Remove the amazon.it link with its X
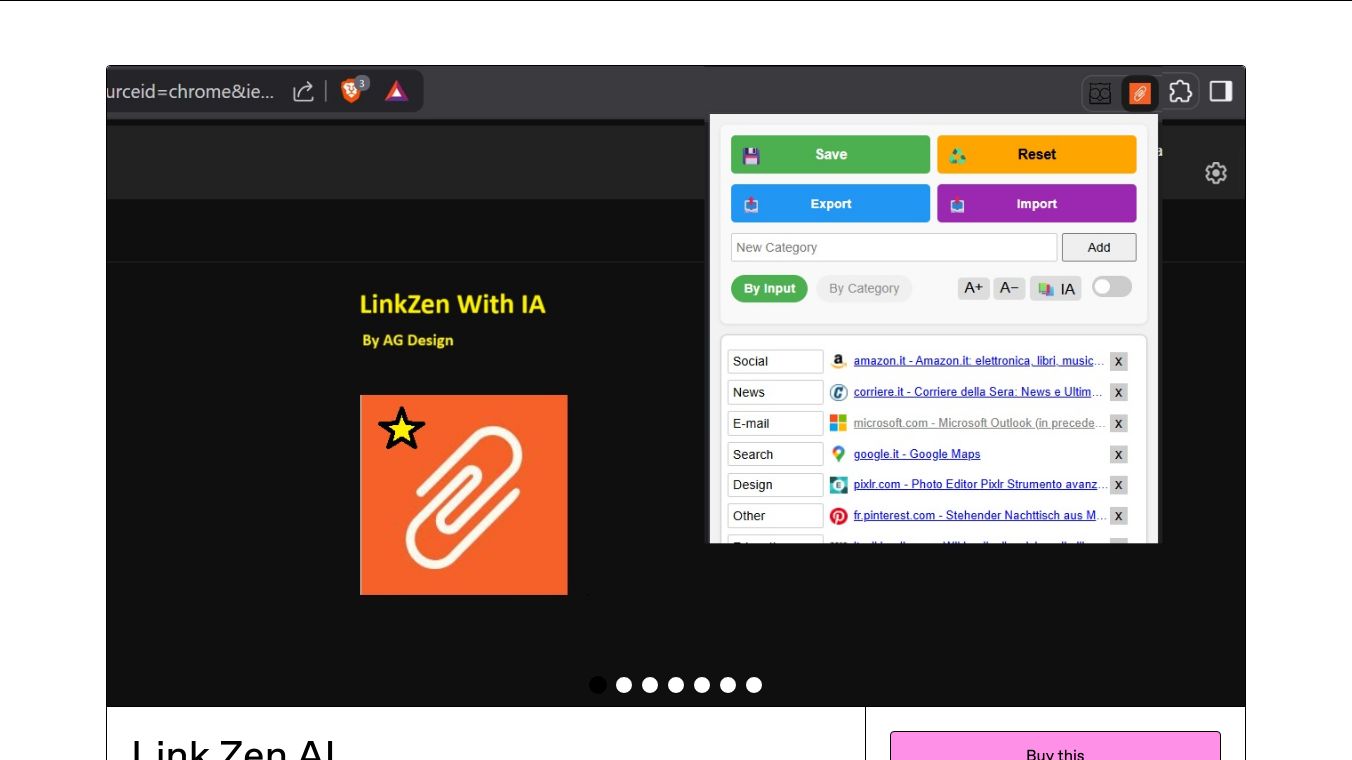 coord(1119,362)
